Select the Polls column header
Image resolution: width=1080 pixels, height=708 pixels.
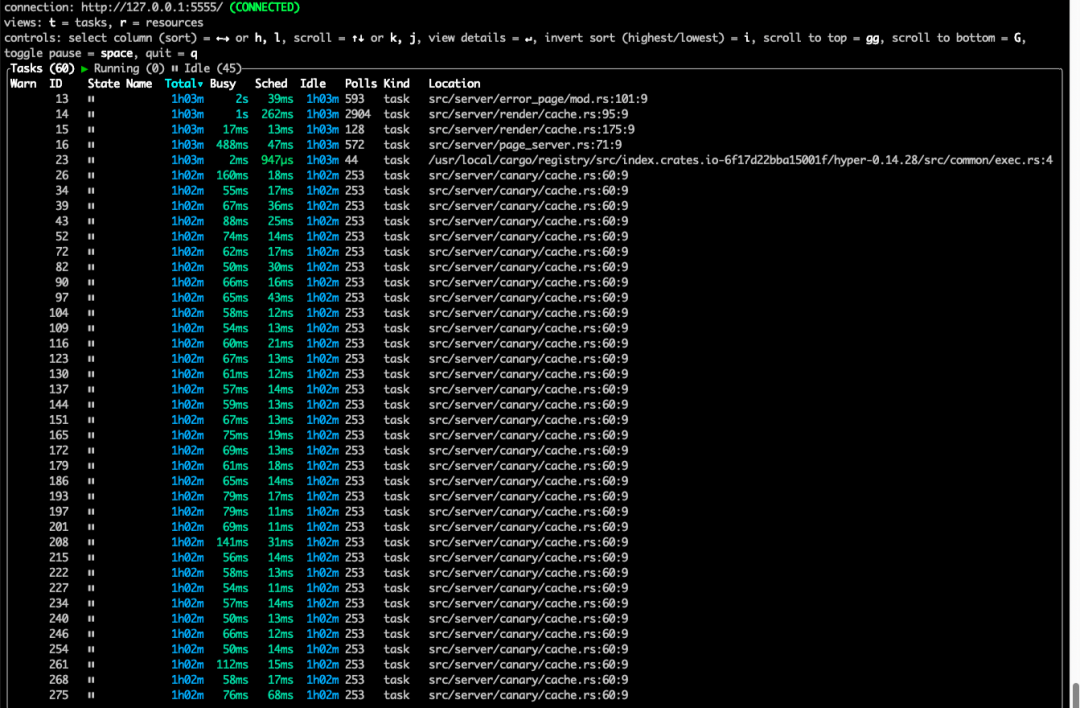point(361,84)
